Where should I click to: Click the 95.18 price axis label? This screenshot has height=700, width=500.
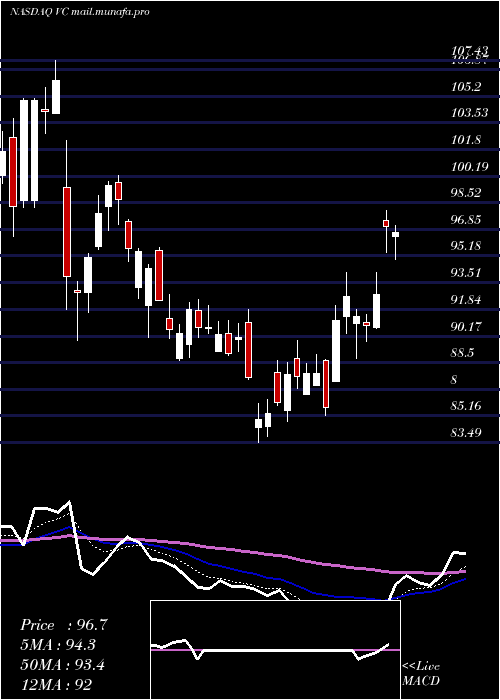[466, 246]
